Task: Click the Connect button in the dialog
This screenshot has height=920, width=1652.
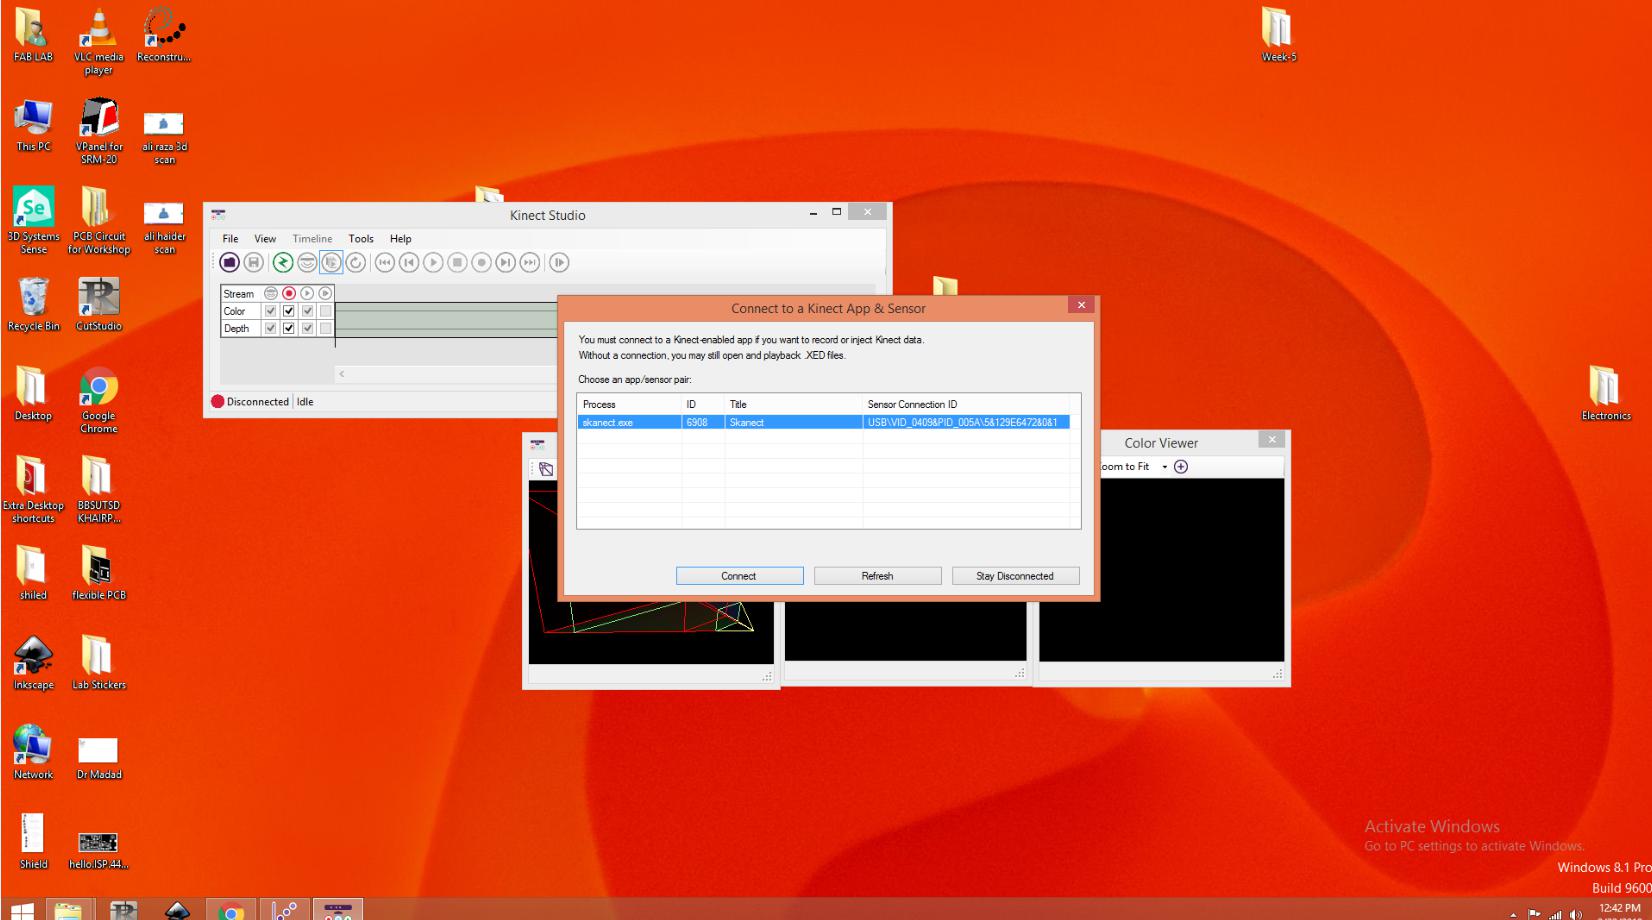Action: [739, 576]
